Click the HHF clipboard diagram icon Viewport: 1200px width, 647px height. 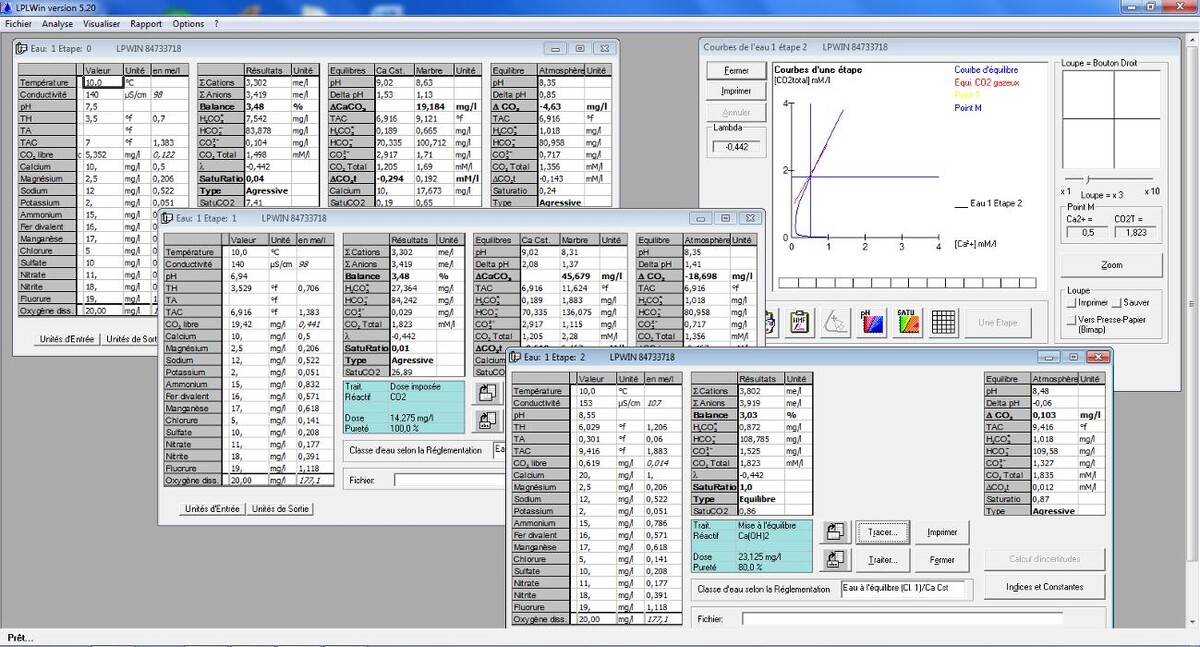(800, 322)
